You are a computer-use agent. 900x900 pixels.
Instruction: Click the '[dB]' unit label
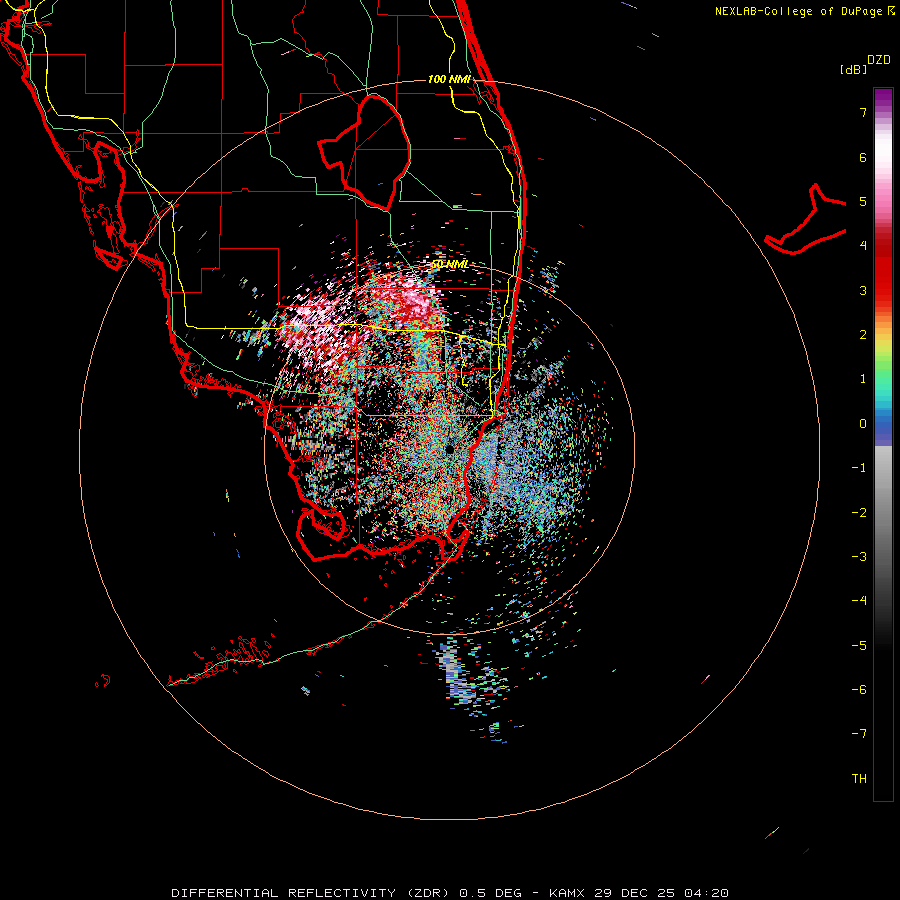click(853, 69)
